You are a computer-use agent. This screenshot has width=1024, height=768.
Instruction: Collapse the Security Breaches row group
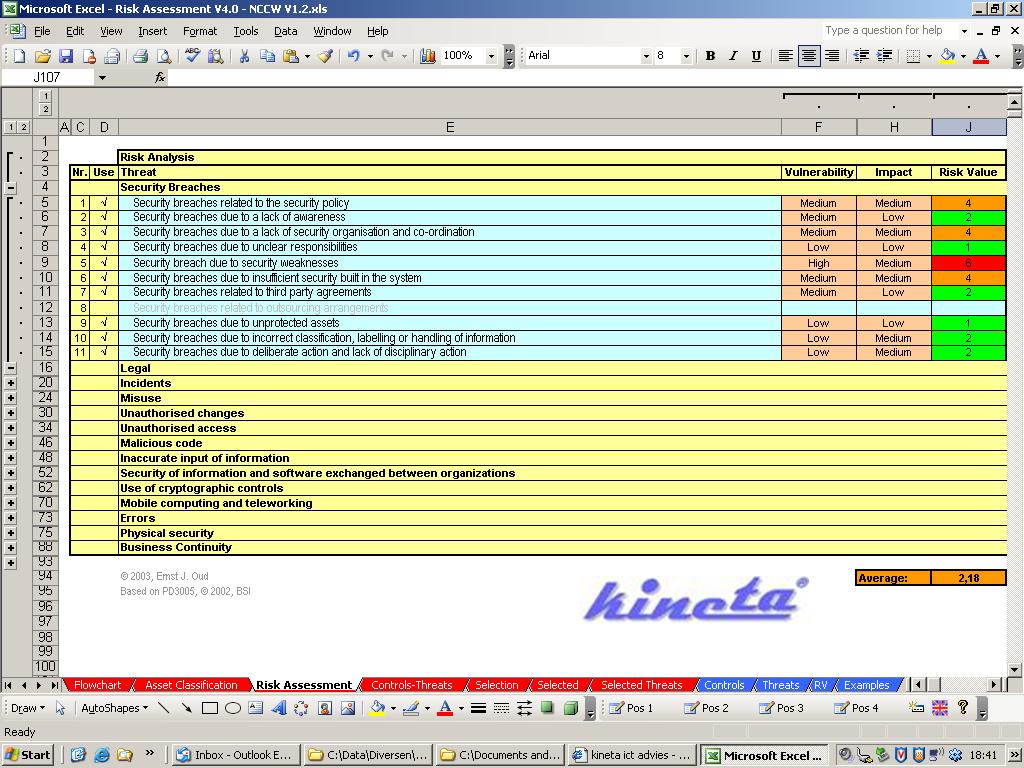pyautogui.click(x=11, y=187)
